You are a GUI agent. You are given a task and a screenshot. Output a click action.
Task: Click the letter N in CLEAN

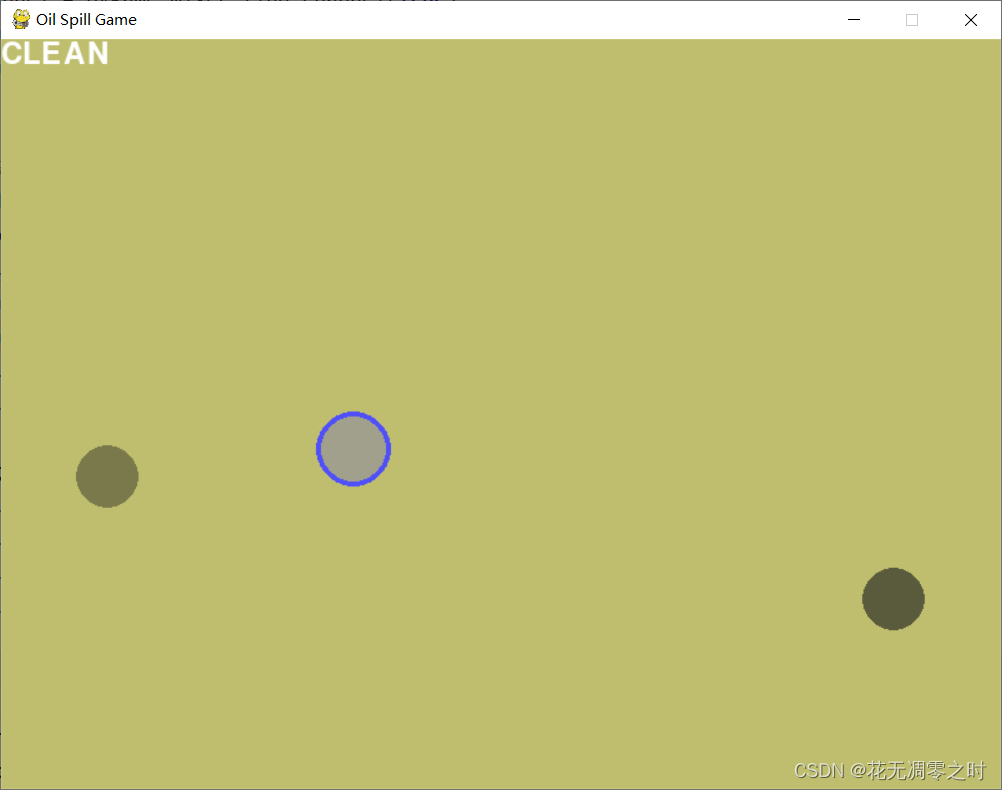(x=100, y=54)
